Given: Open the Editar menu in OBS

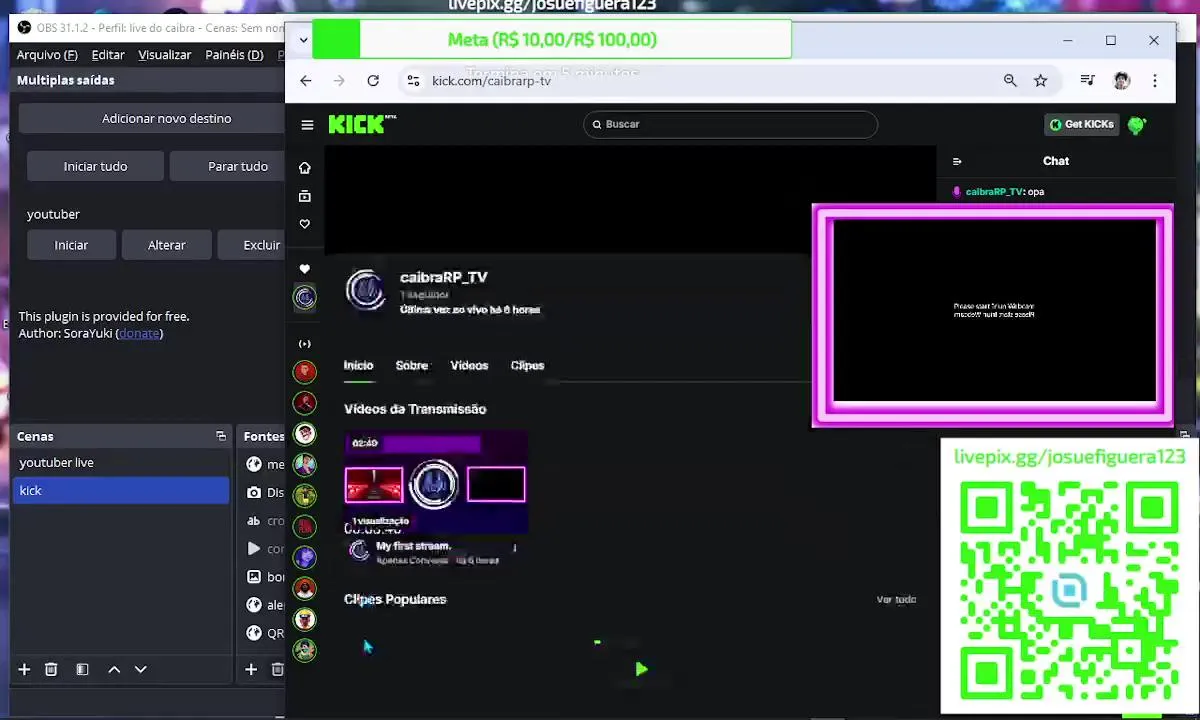Looking at the screenshot, I should (x=108, y=55).
